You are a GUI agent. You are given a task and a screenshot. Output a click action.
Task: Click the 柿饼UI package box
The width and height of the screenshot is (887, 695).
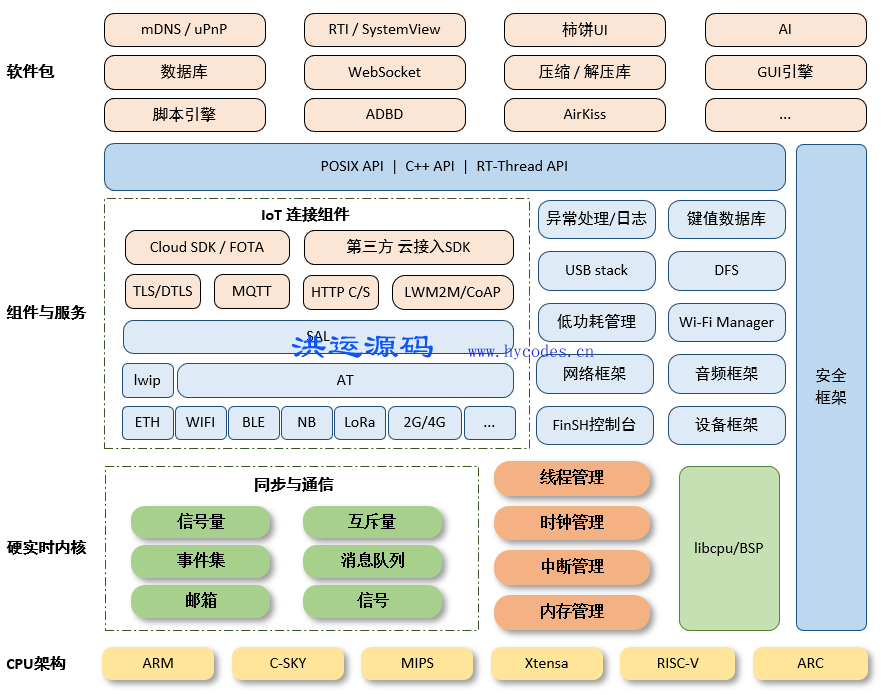pyautogui.click(x=584, y=29)
